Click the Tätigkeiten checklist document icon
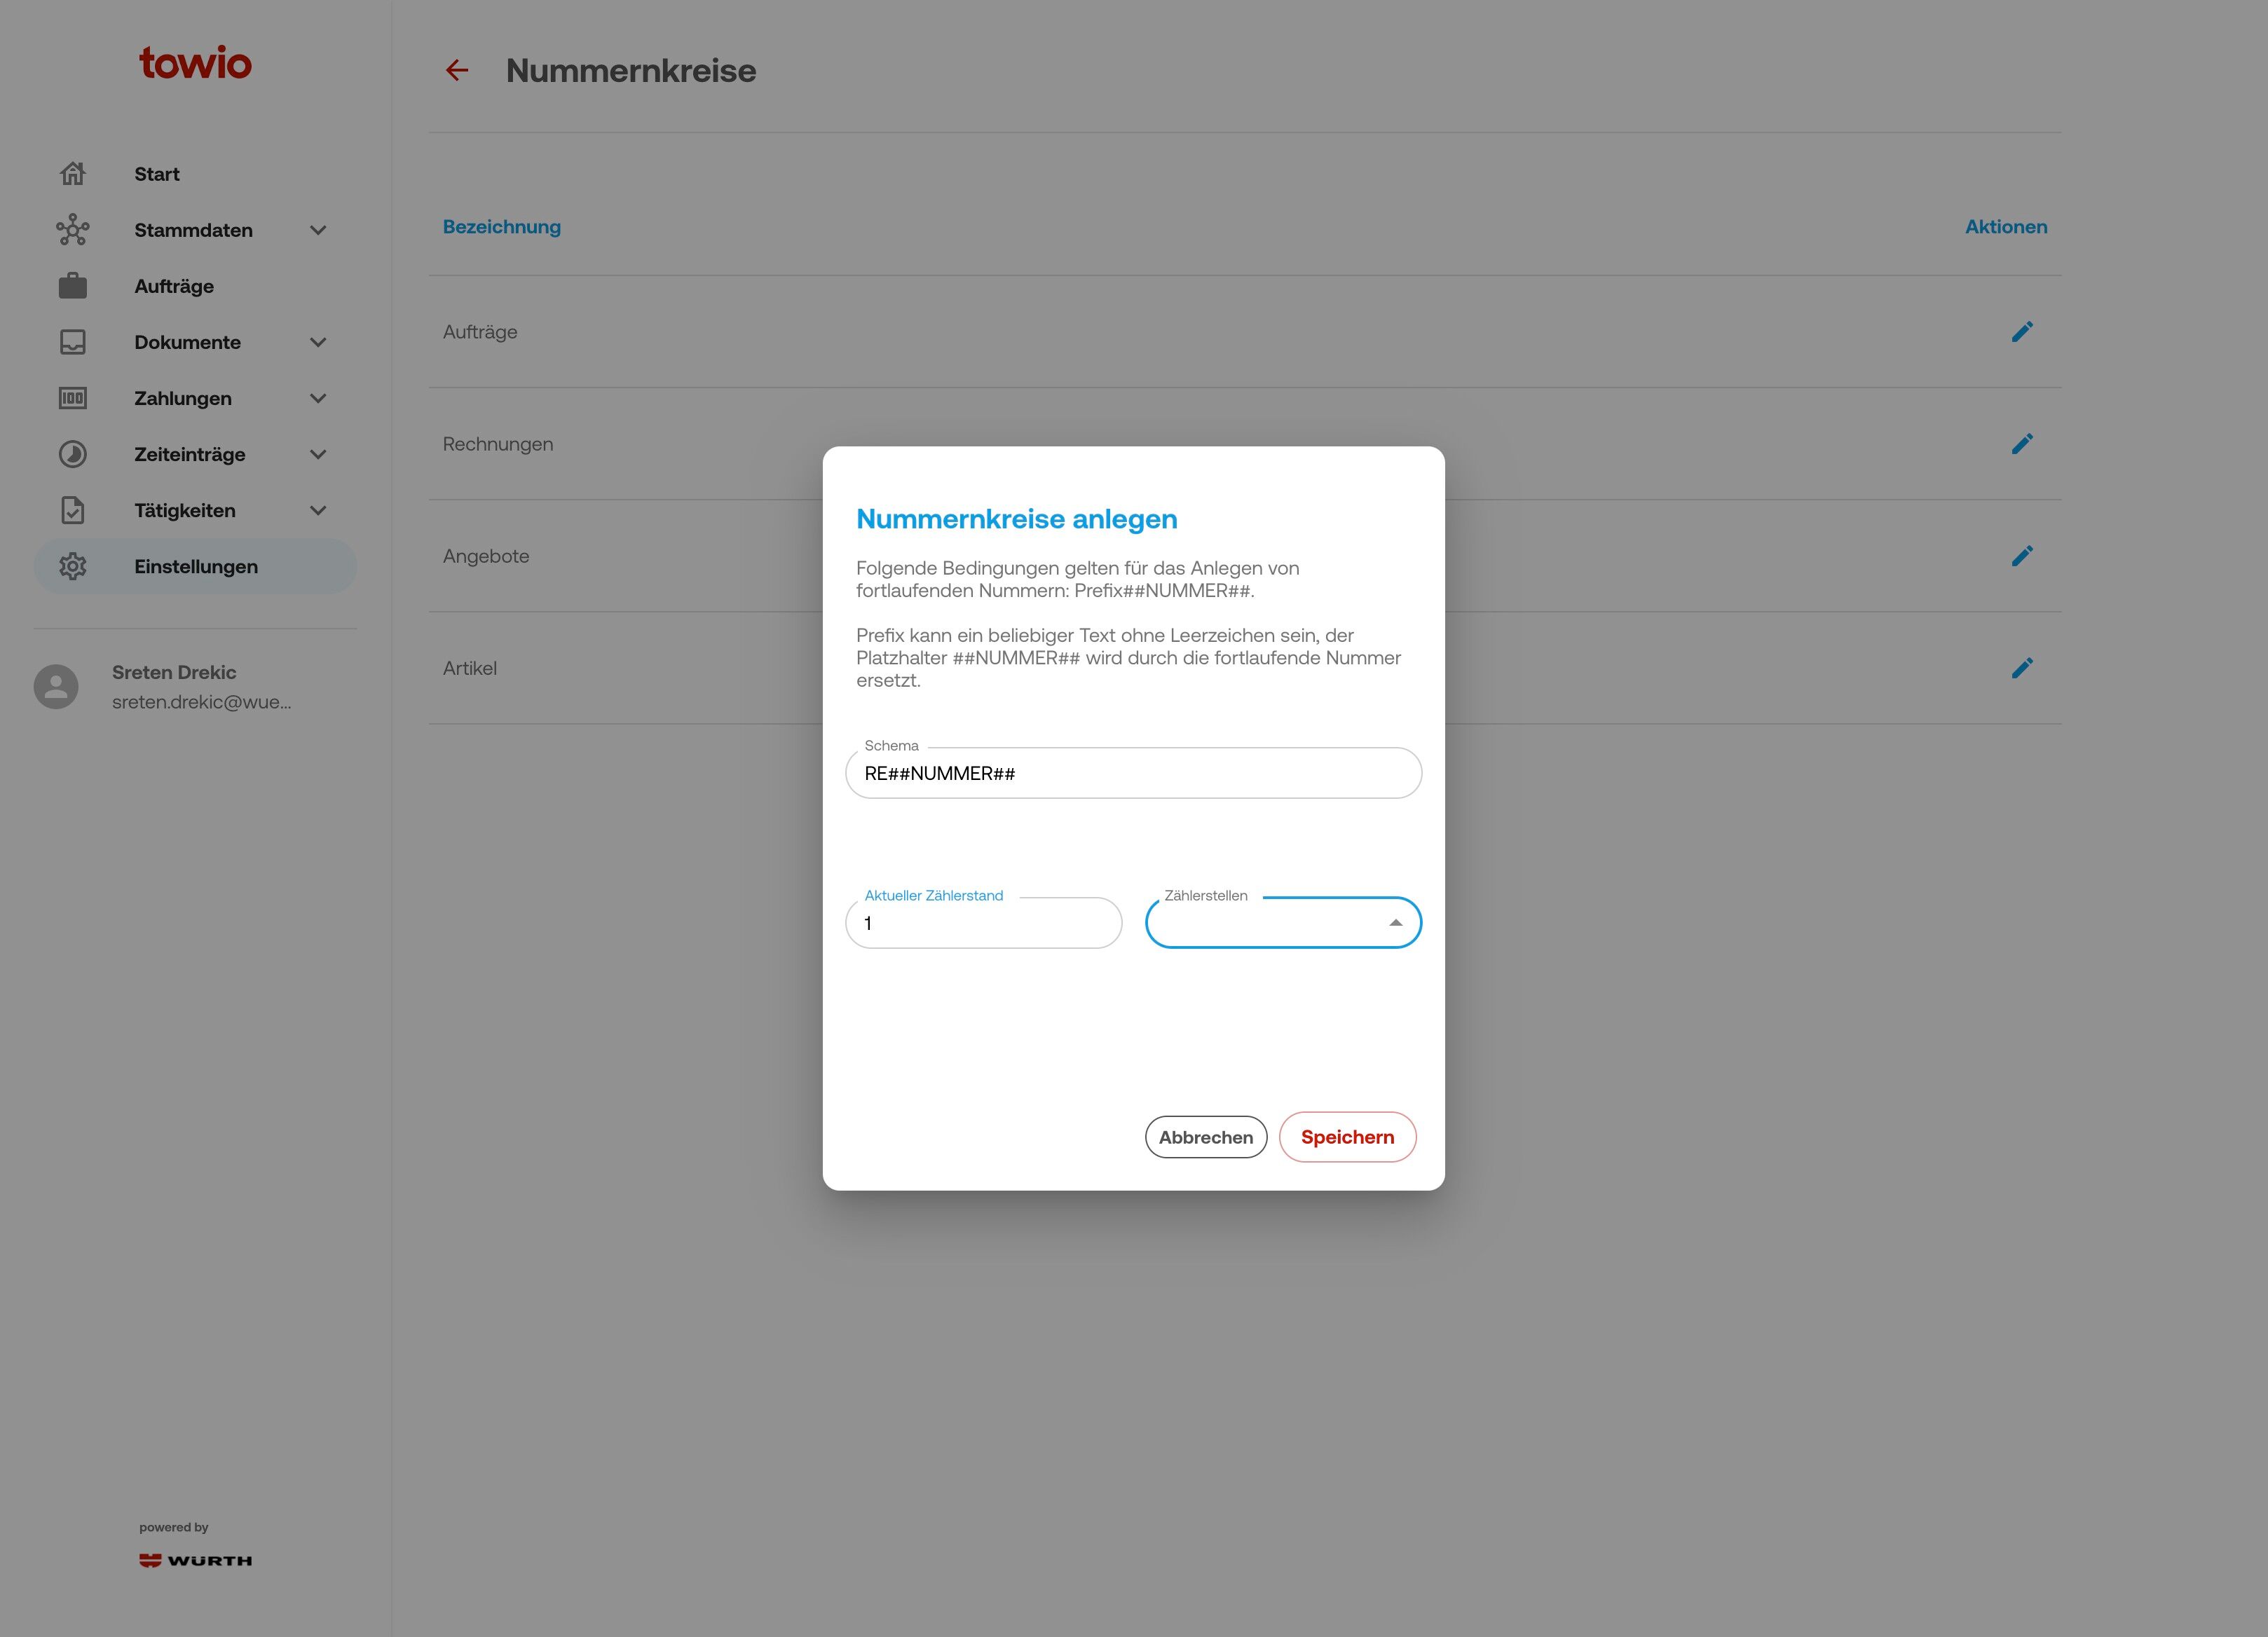This screenshot has width=2268, height=1637. 72,510
